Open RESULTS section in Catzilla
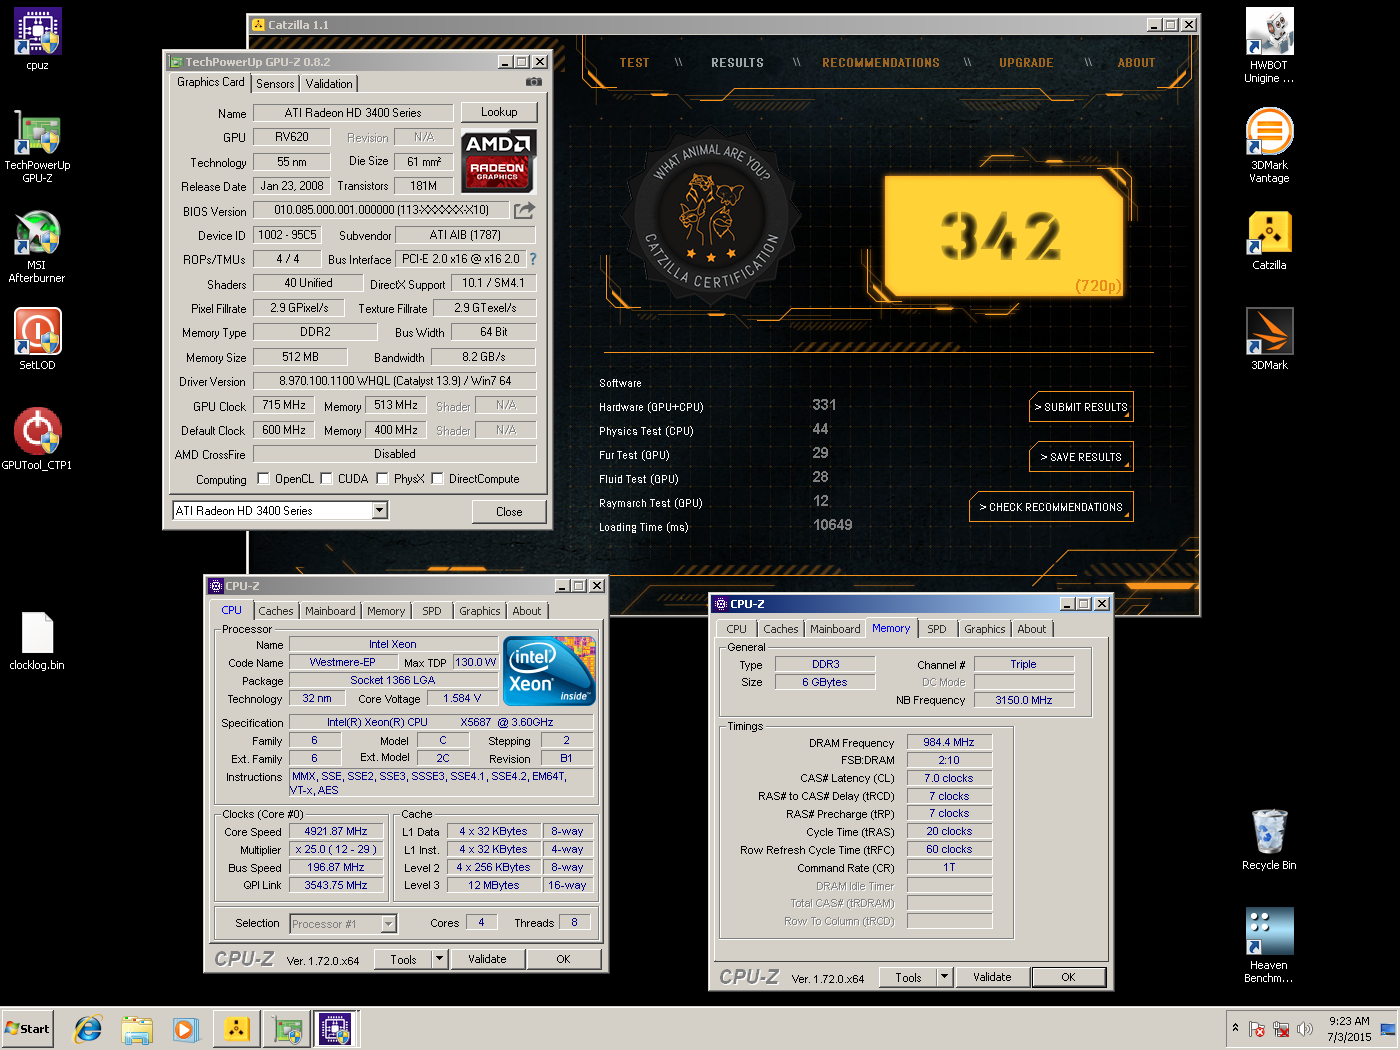Screen dimensions: 1400x1050 coord(737,63)
